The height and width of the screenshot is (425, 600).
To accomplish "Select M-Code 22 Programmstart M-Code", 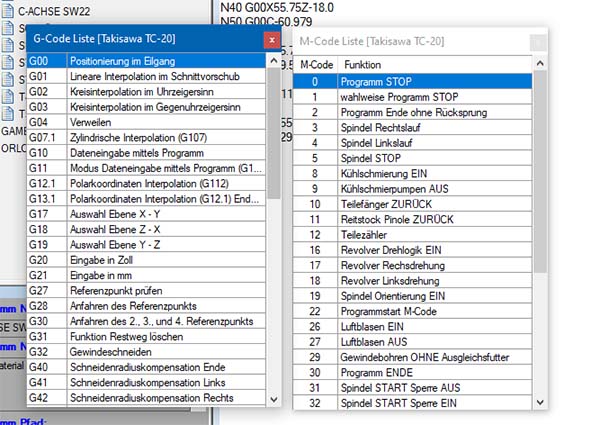I will click(412, 311).
